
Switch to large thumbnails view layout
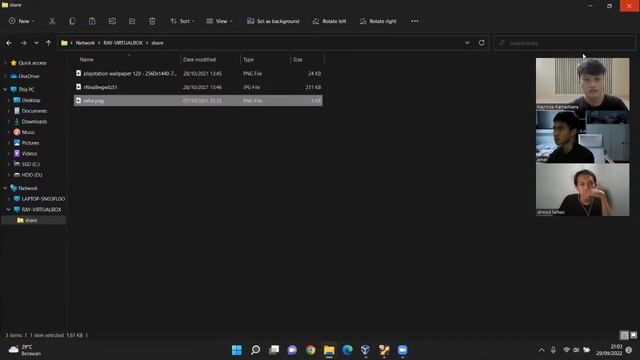[x=633, y=335]
